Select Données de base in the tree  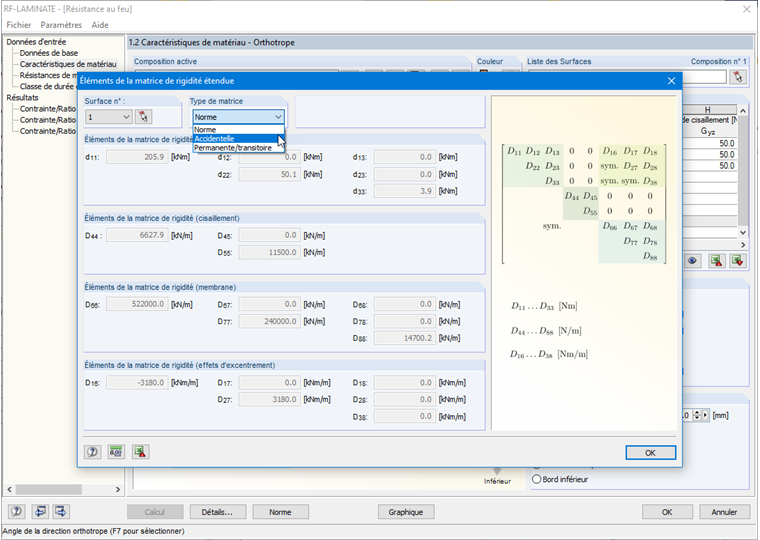pyautogui.click(x=48, y=53)
